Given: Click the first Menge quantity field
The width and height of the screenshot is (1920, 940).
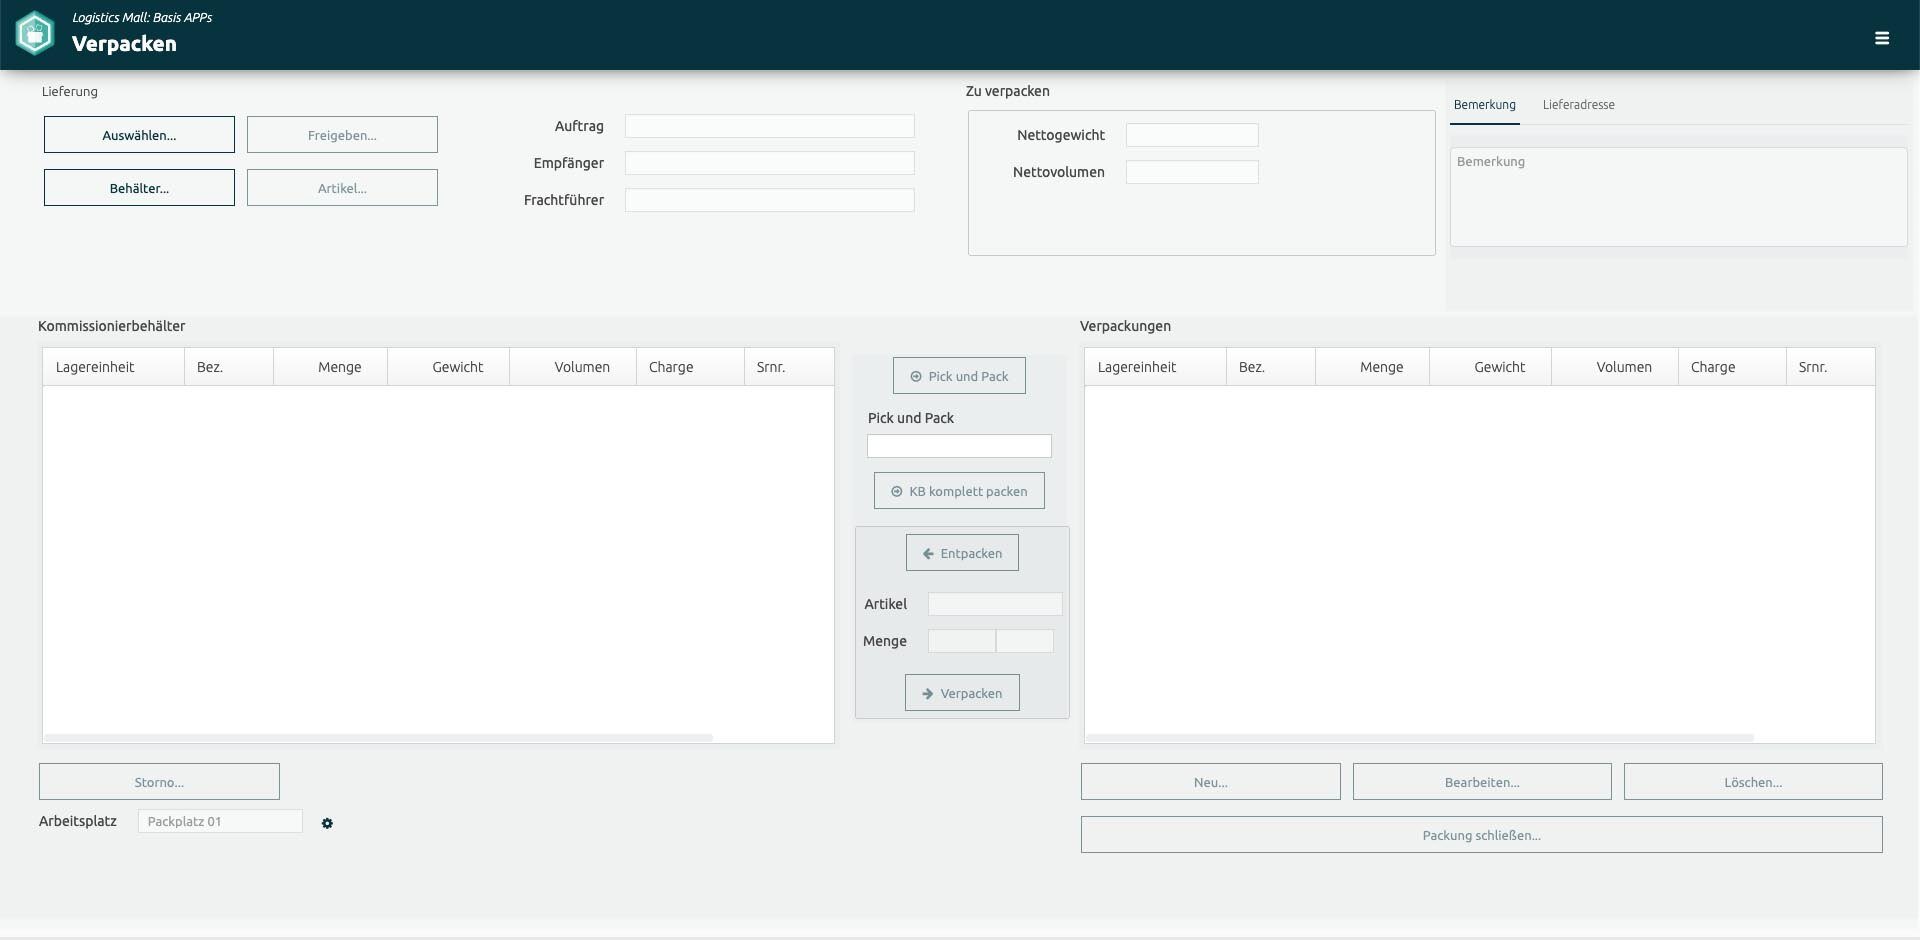Looking at the screenshot, I should (x=961, y=641).
